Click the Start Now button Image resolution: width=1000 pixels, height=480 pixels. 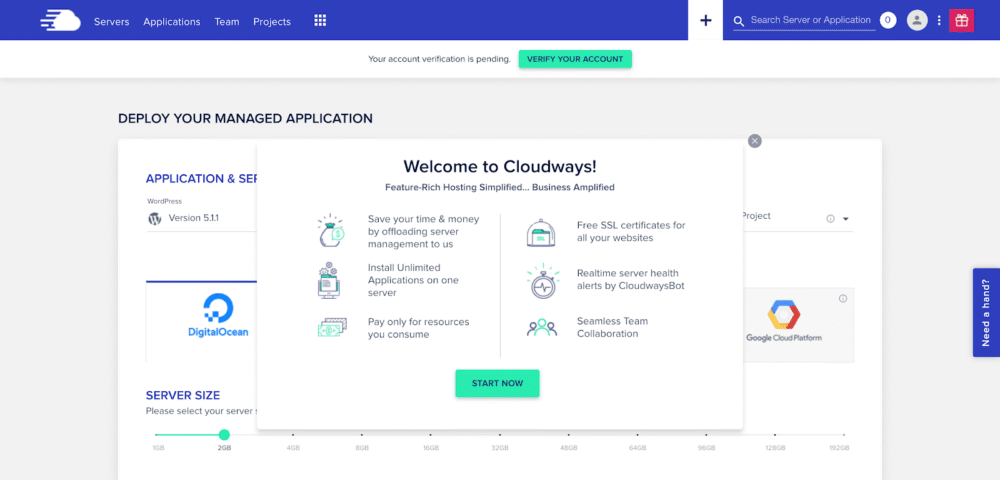pyautogui.click(x=497, y=383)
